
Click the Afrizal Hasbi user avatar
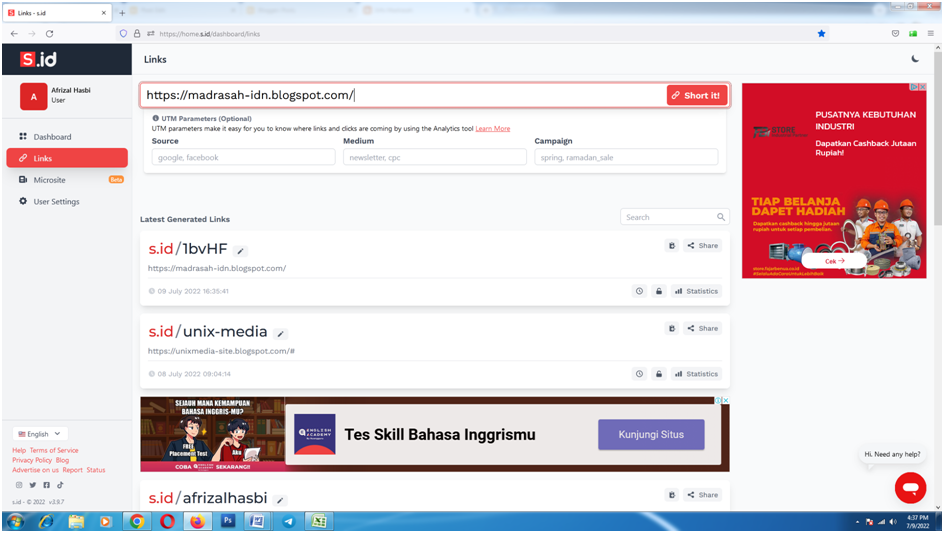pos(34,96)
